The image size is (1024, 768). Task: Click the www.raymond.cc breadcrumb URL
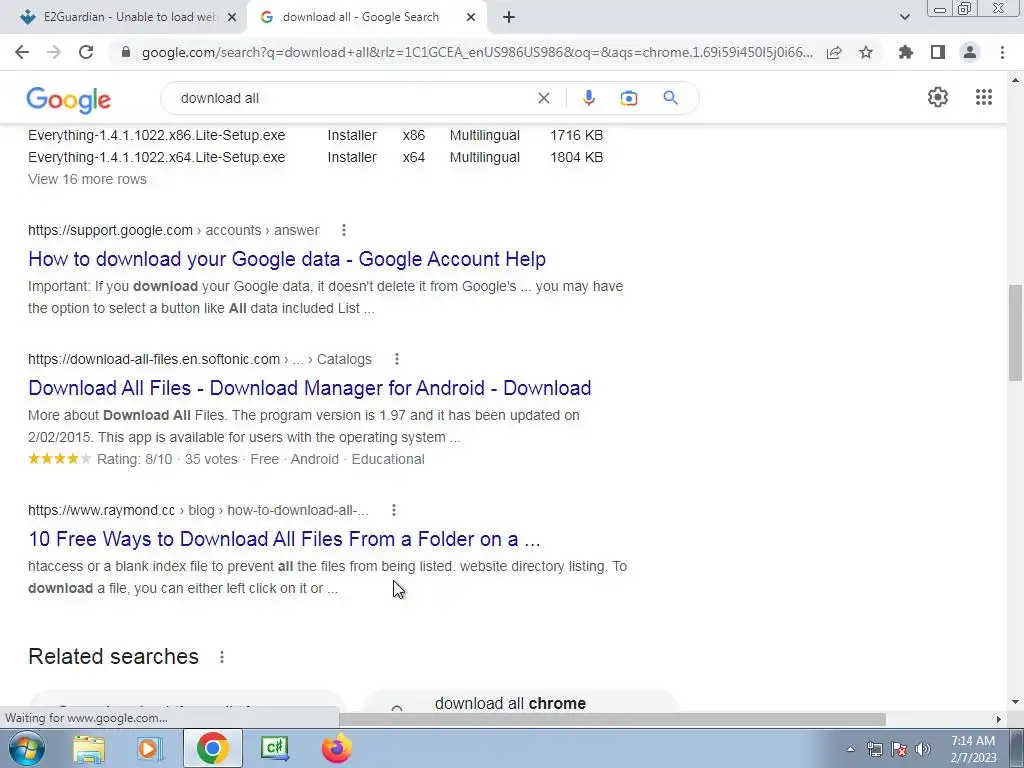pos(198,510)
